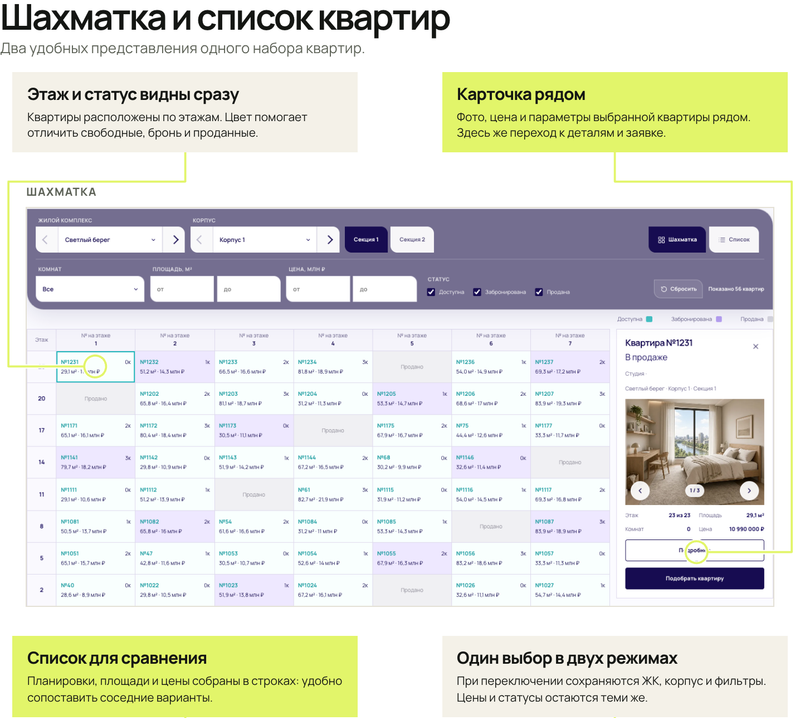Select apartment №1204 cell

click(x=333, y=399)
